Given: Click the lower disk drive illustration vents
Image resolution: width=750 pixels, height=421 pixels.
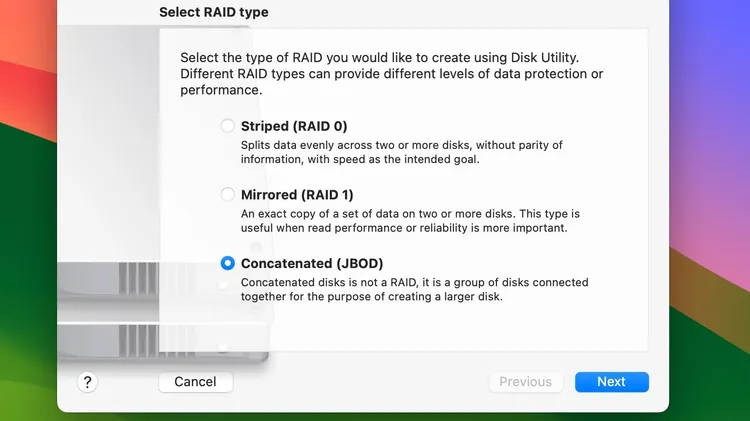Looking at the screenshot, I should (x=139, y=341).
